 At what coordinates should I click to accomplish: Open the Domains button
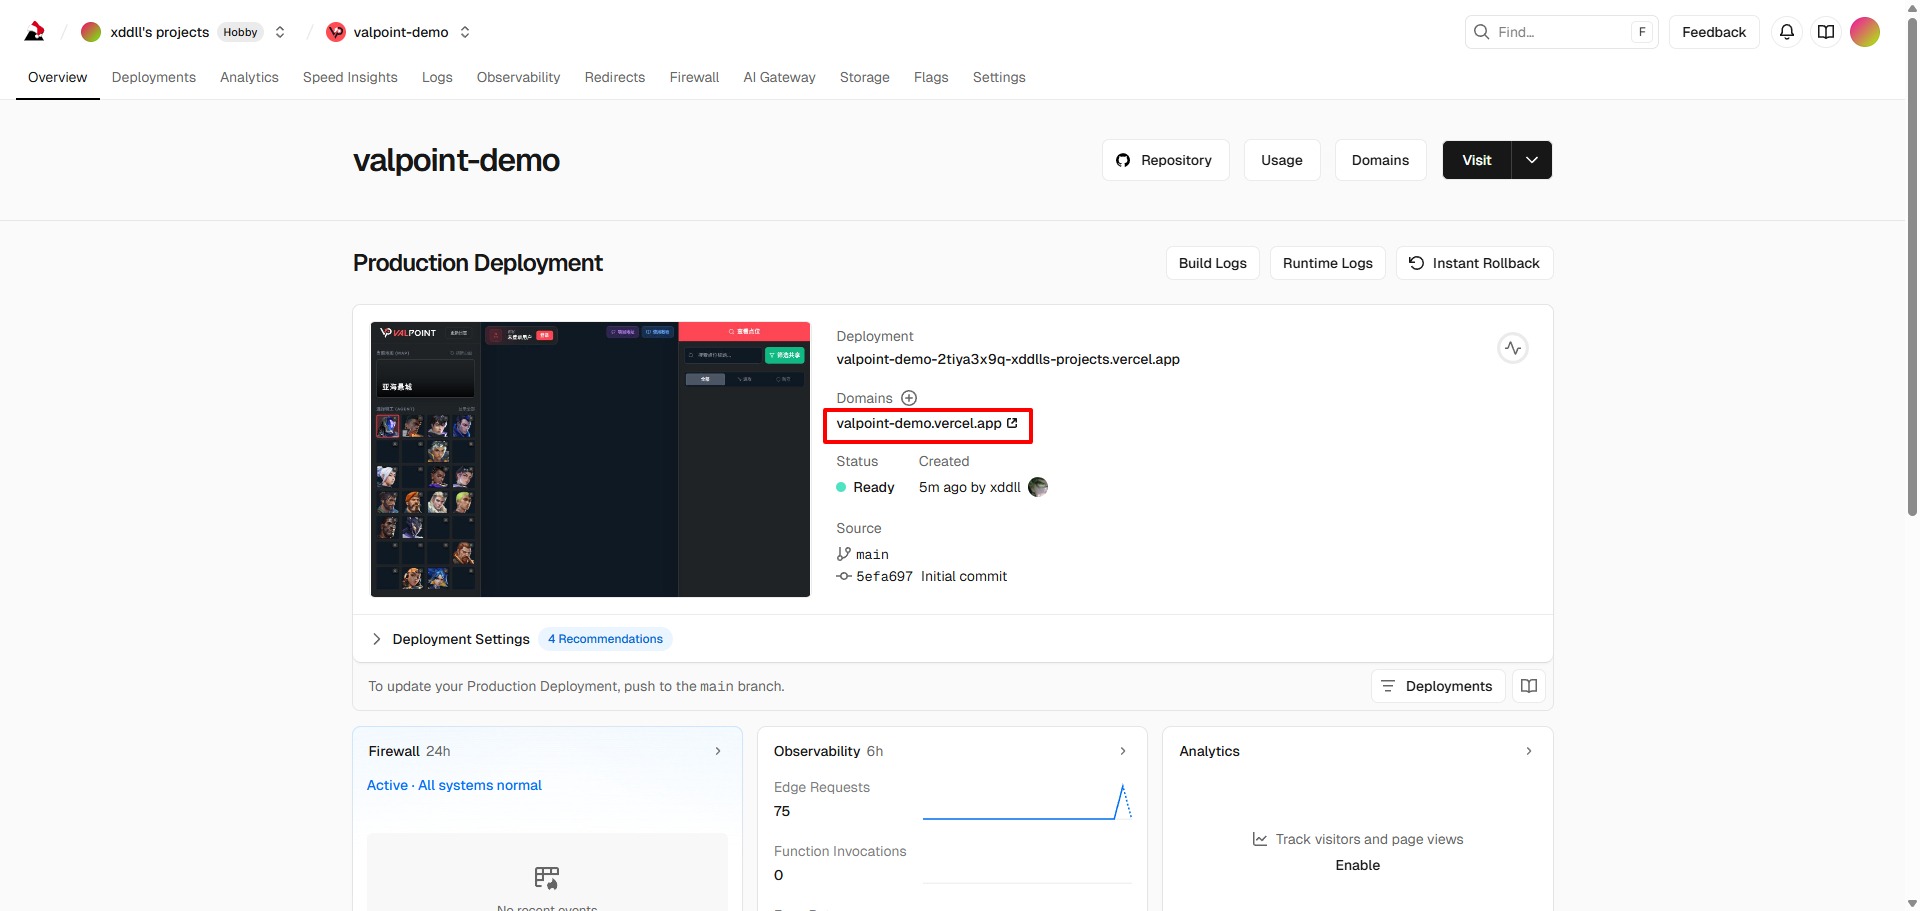coord(1381,160)
